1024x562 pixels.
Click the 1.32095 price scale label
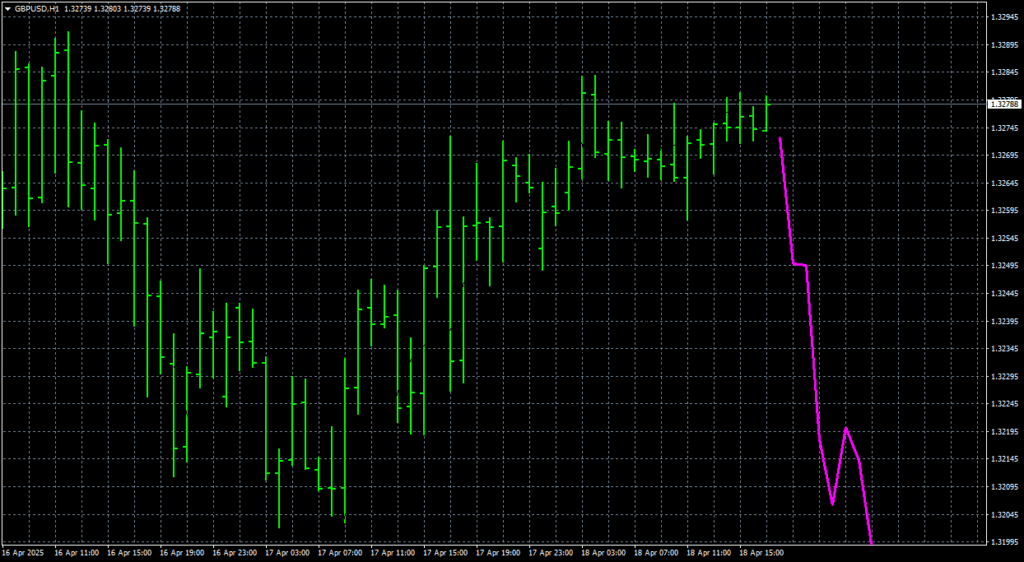click(x=1002, y=487)
